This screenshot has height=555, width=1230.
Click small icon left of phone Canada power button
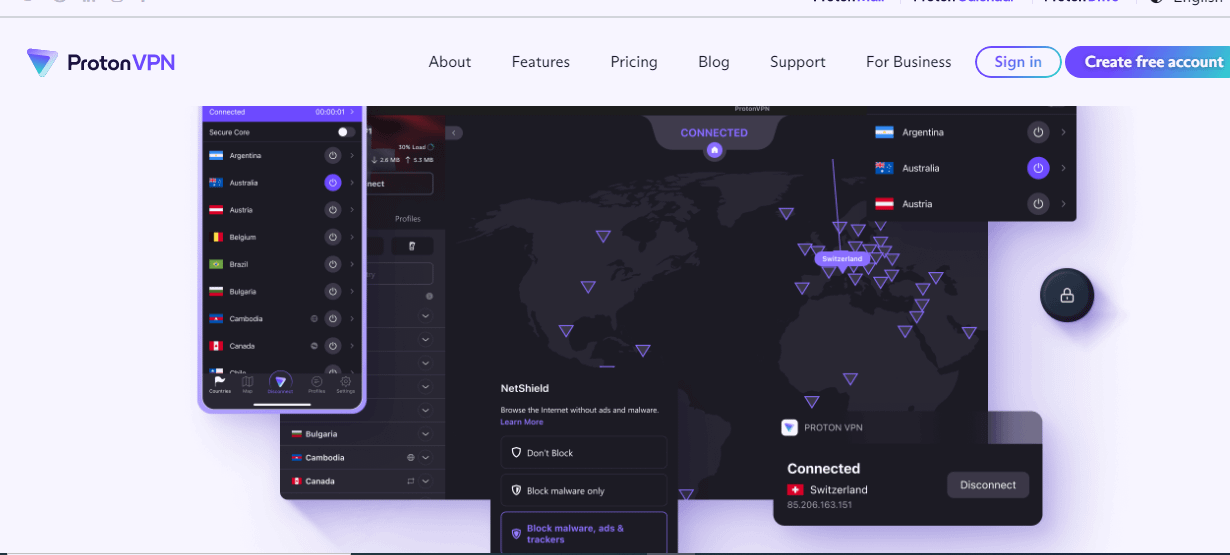pos(315,346)
